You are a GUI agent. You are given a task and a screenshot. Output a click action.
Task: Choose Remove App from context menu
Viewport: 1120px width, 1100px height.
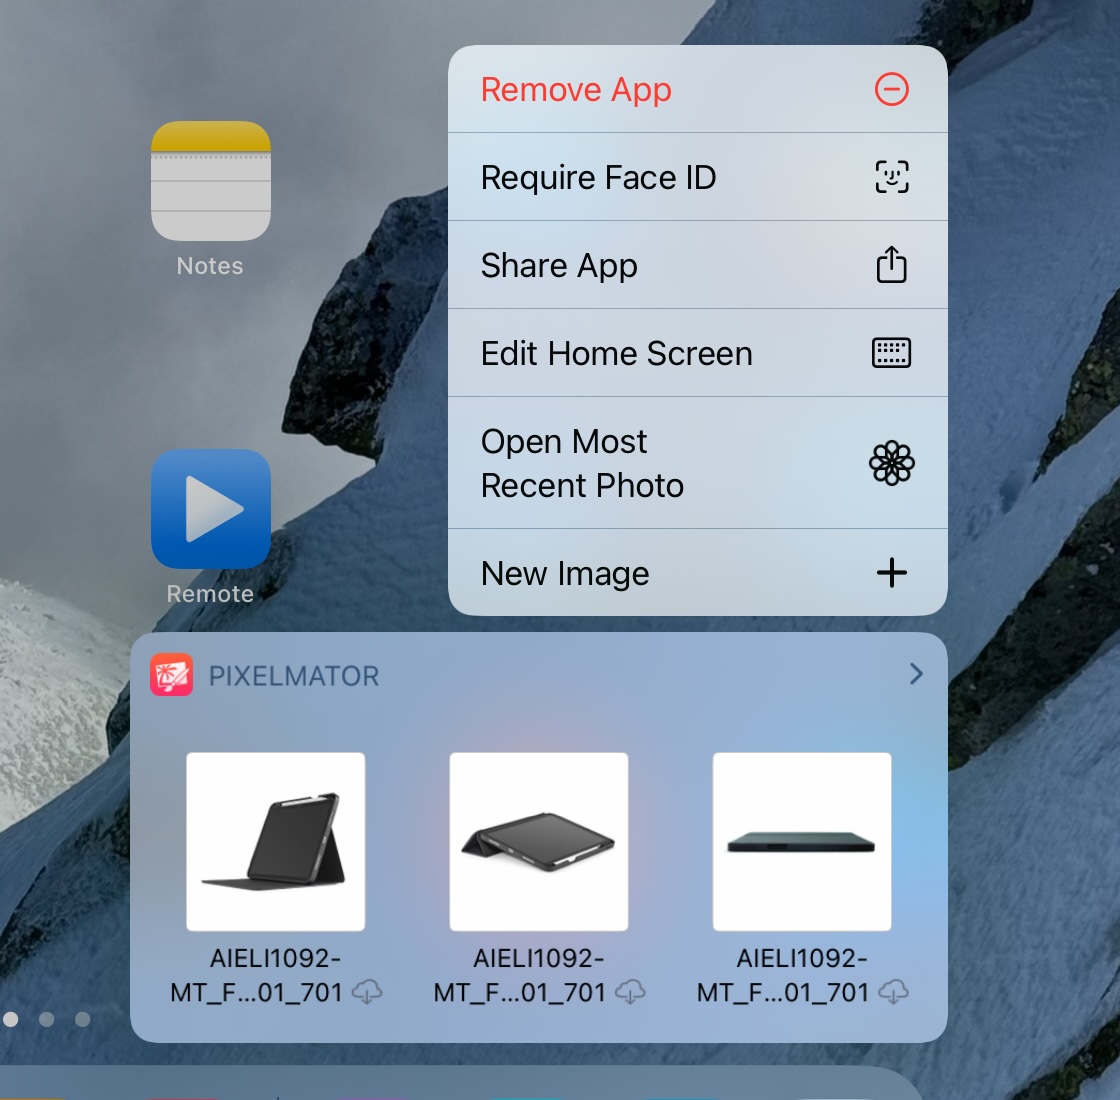tap(698, 89)
